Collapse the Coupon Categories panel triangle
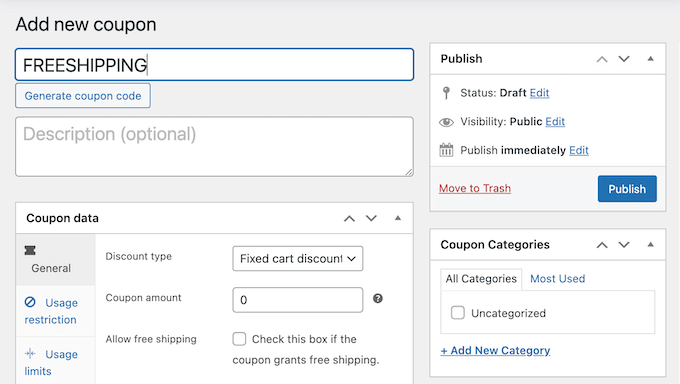The width and height of the screenshot is (680, 384). coord(651,245)
